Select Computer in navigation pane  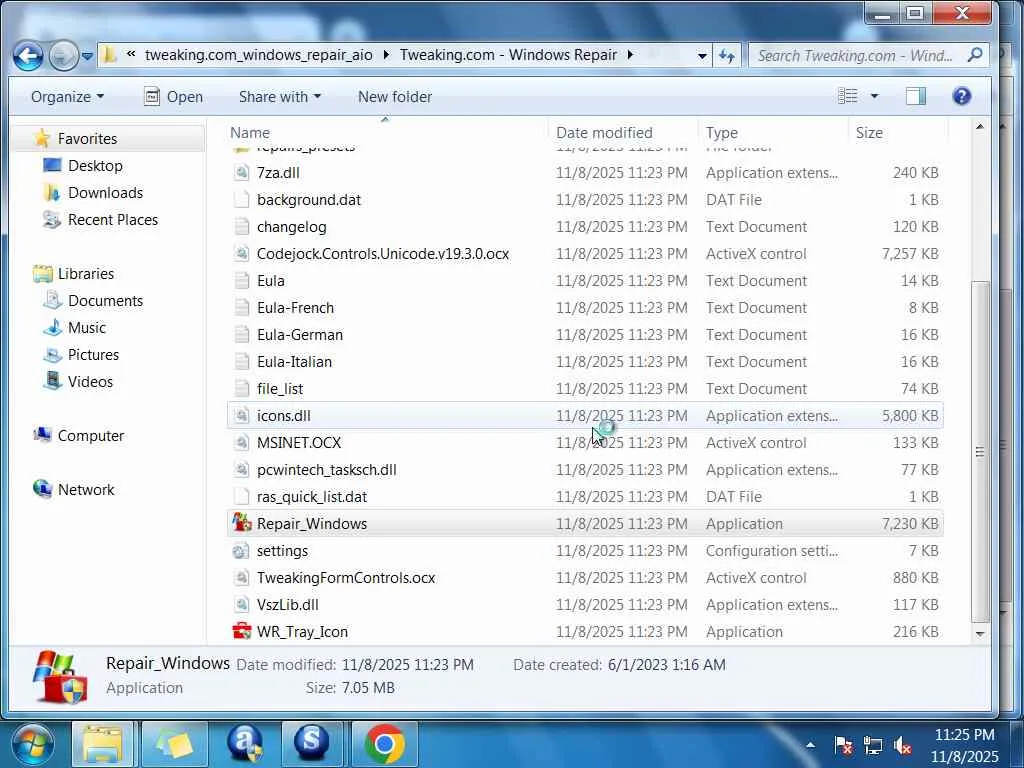pyautogui.click(x=90, y=436)
